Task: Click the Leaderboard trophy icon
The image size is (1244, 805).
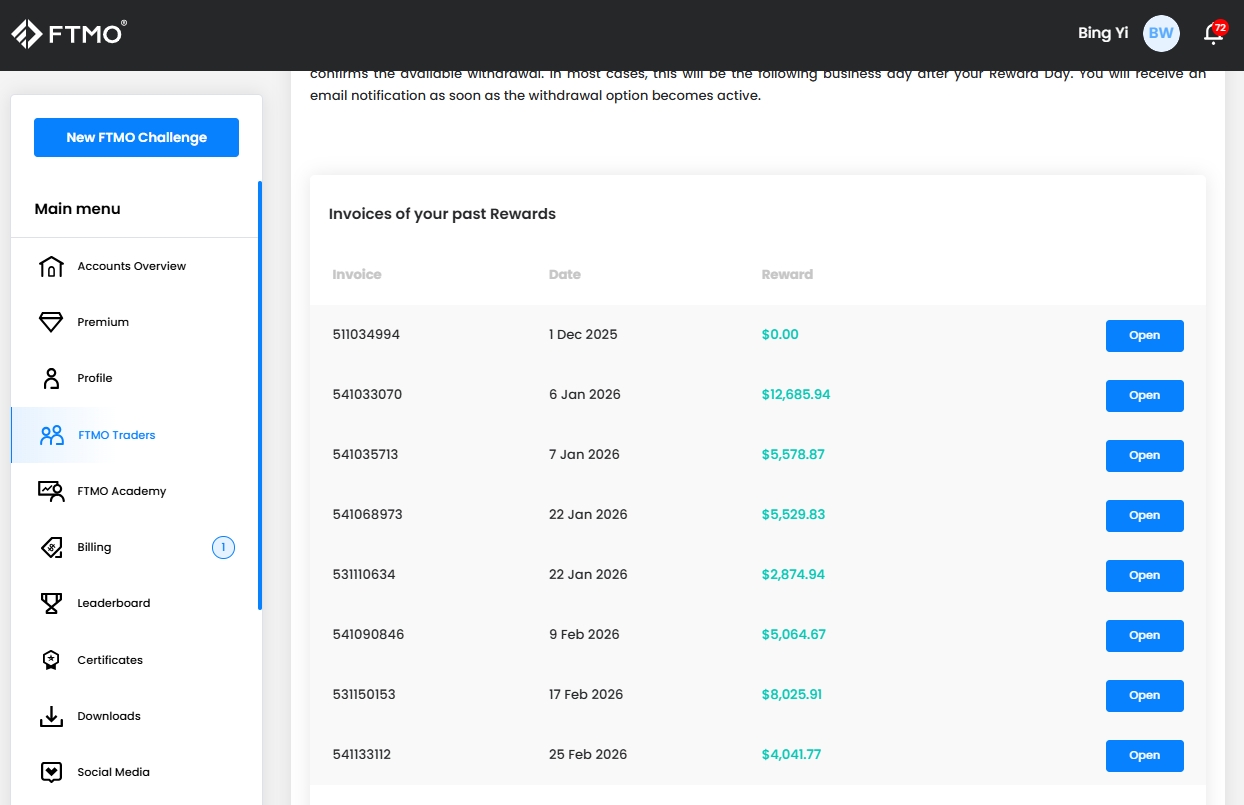Action: point(51,604)
